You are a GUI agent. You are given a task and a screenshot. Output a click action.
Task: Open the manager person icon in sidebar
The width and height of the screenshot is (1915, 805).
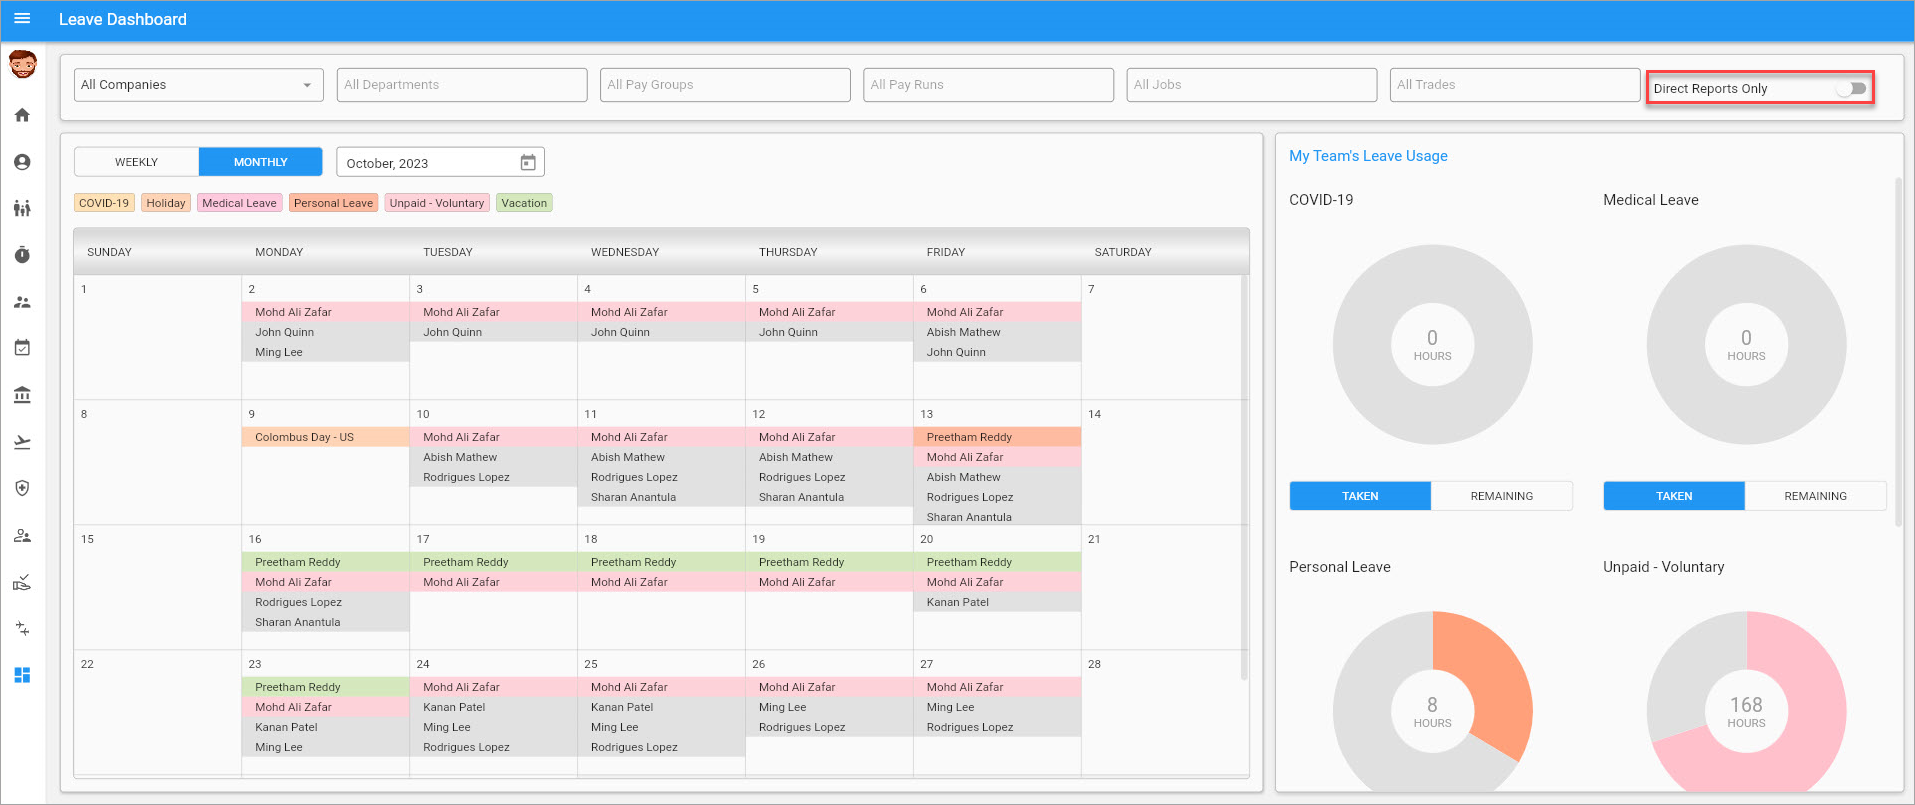tap(22, 535)
